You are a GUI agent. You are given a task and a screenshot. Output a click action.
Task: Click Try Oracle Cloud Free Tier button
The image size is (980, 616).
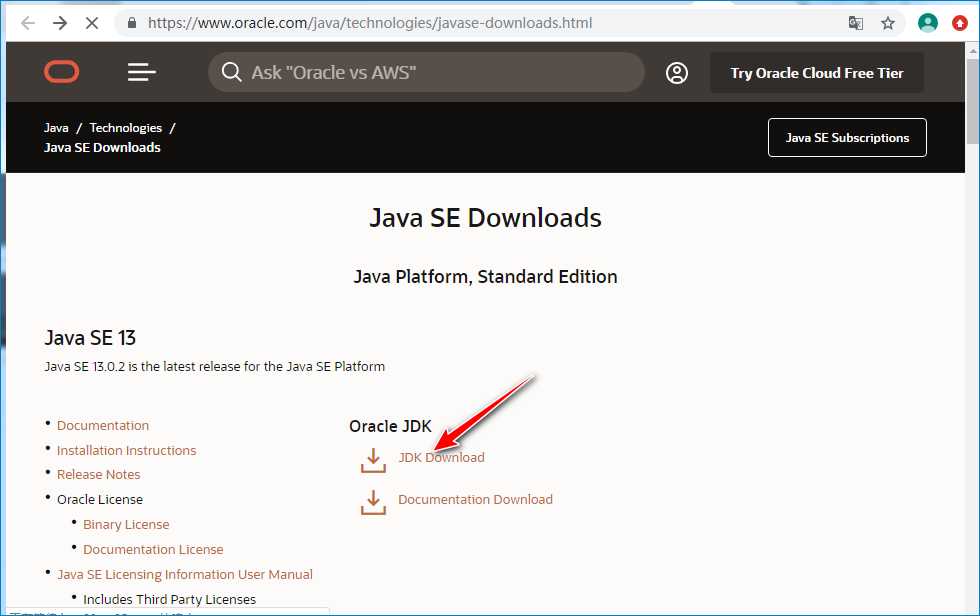coord(816,73)
